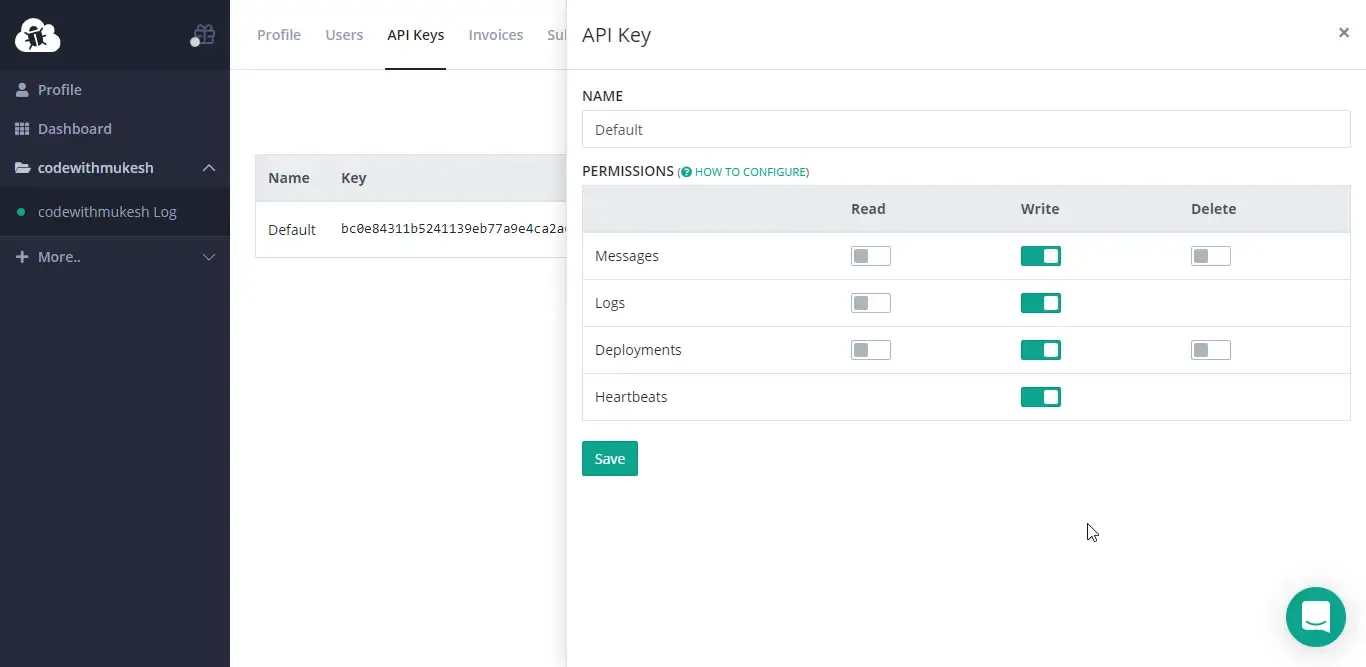Click the Dashboard grid icon
Image resolution: width=1366 pixels, height=667 pixels.
[x=23, y=128]
